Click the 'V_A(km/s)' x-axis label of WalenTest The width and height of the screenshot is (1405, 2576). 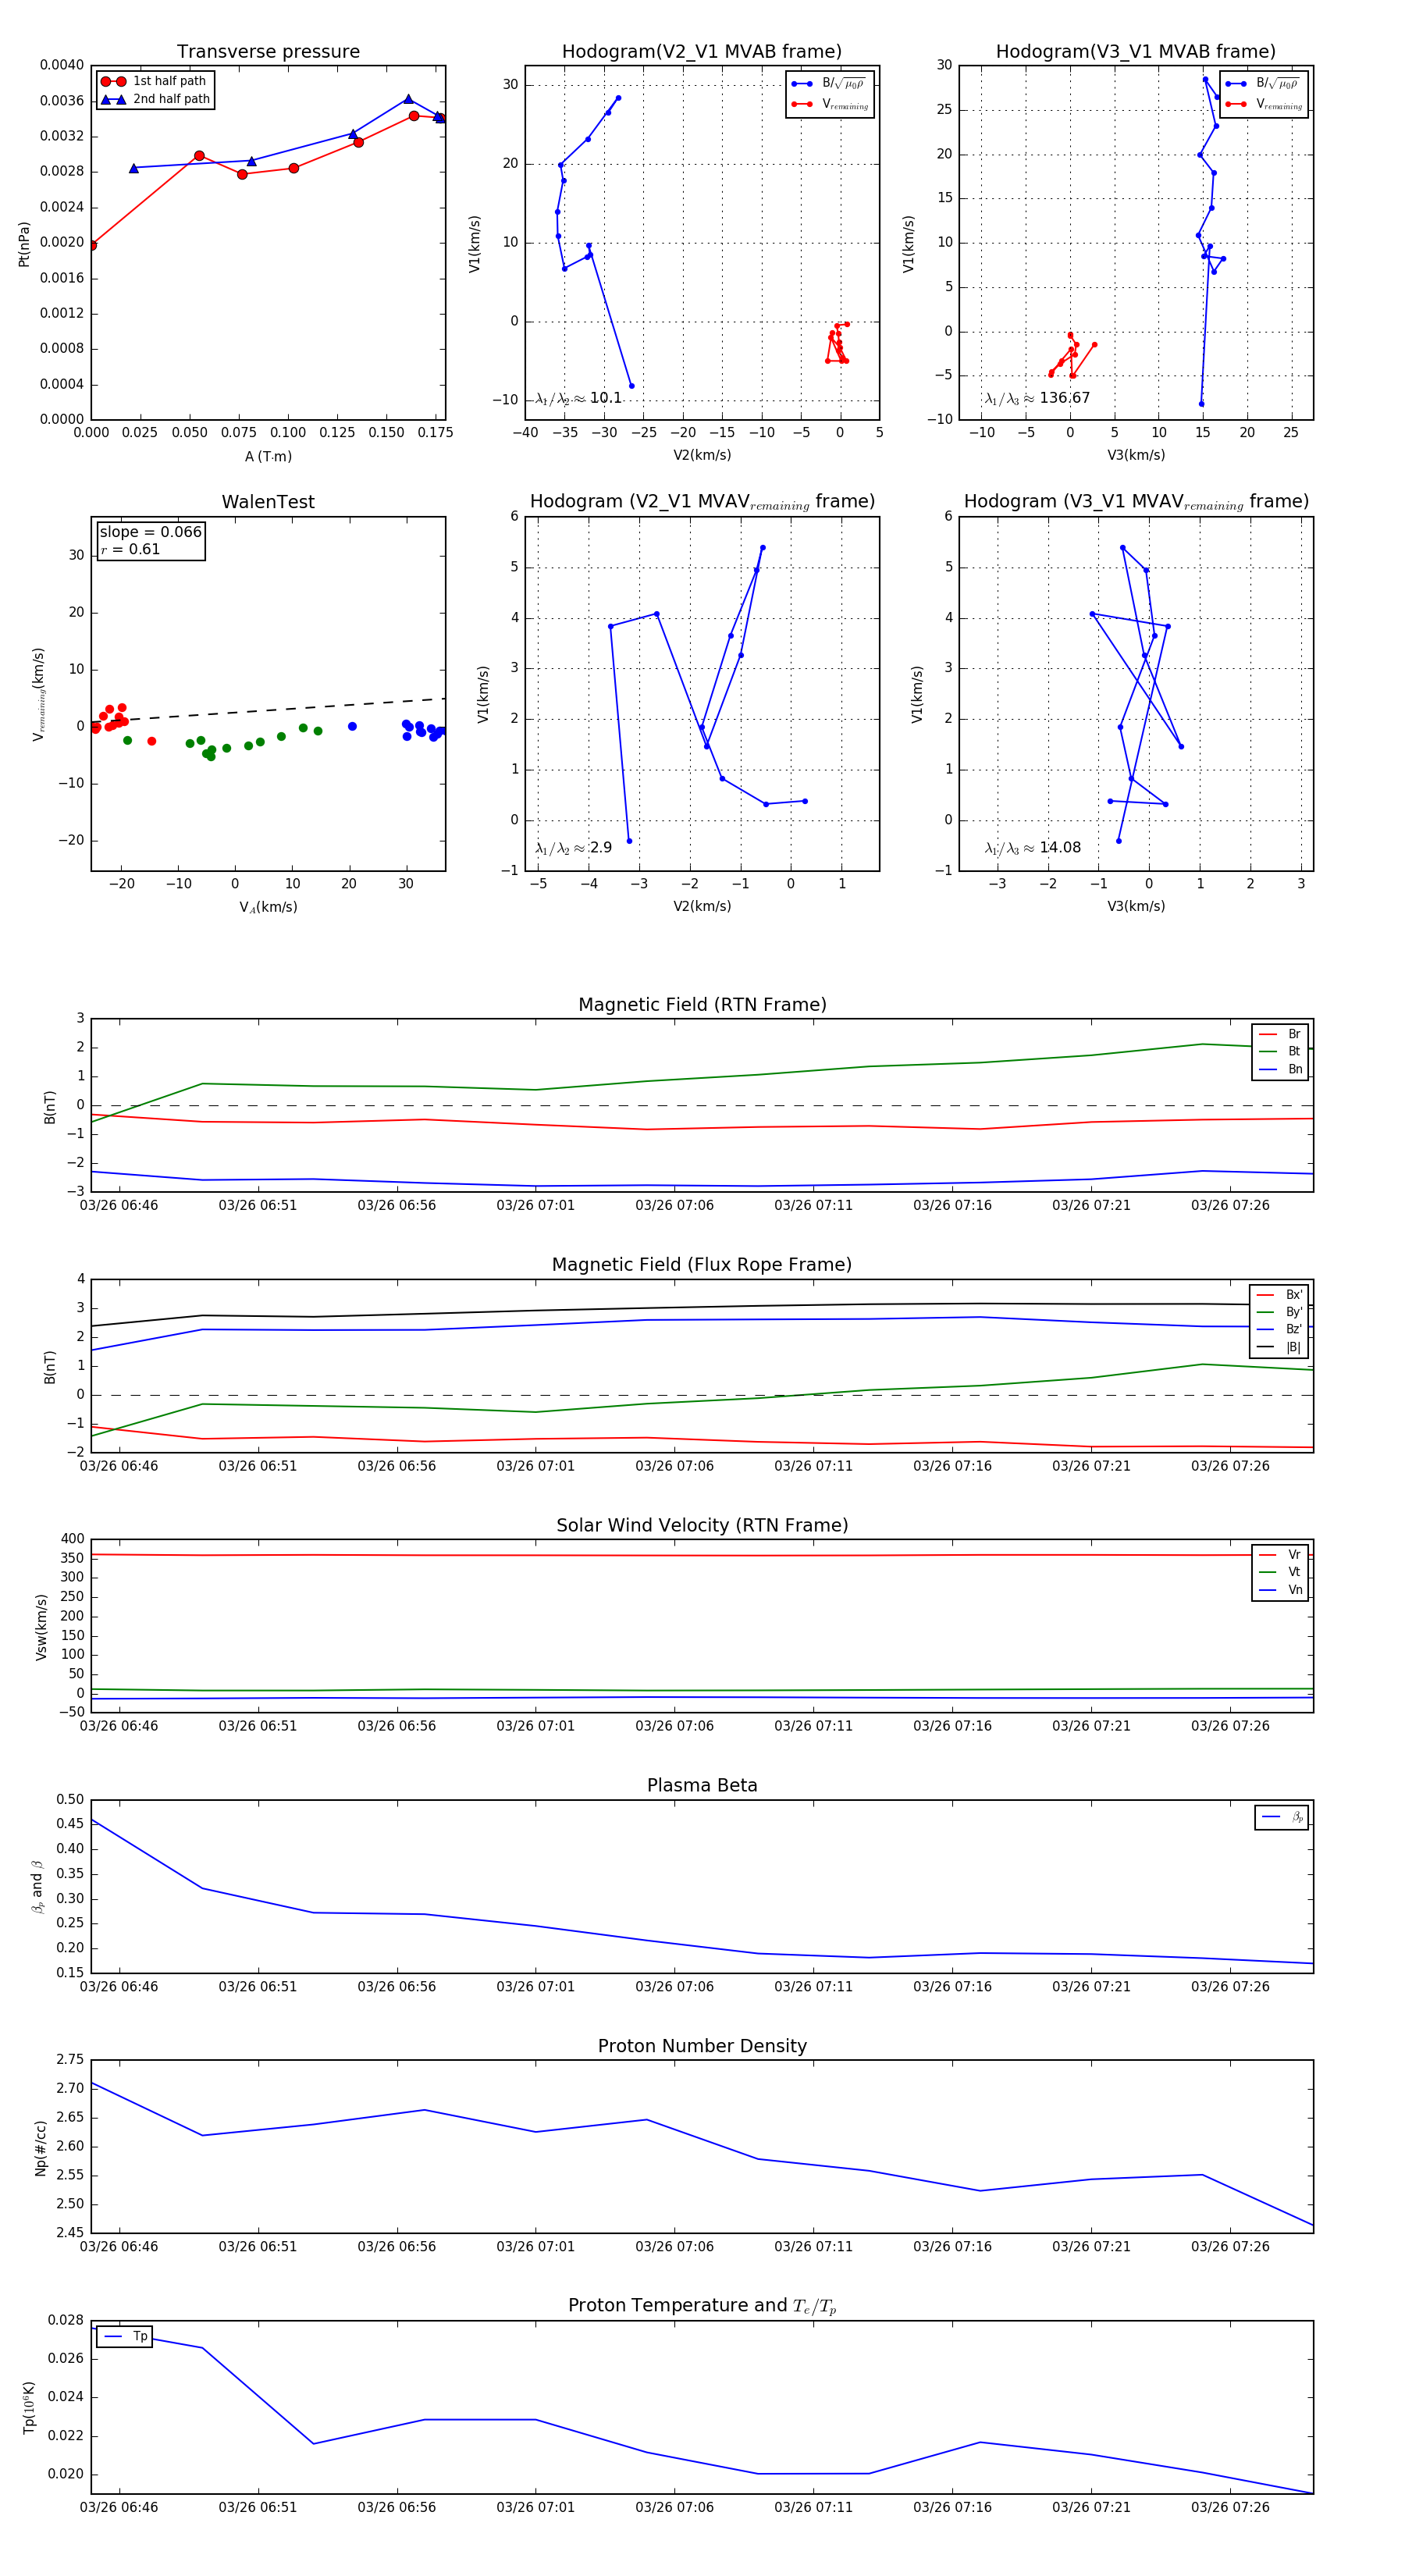268,908
